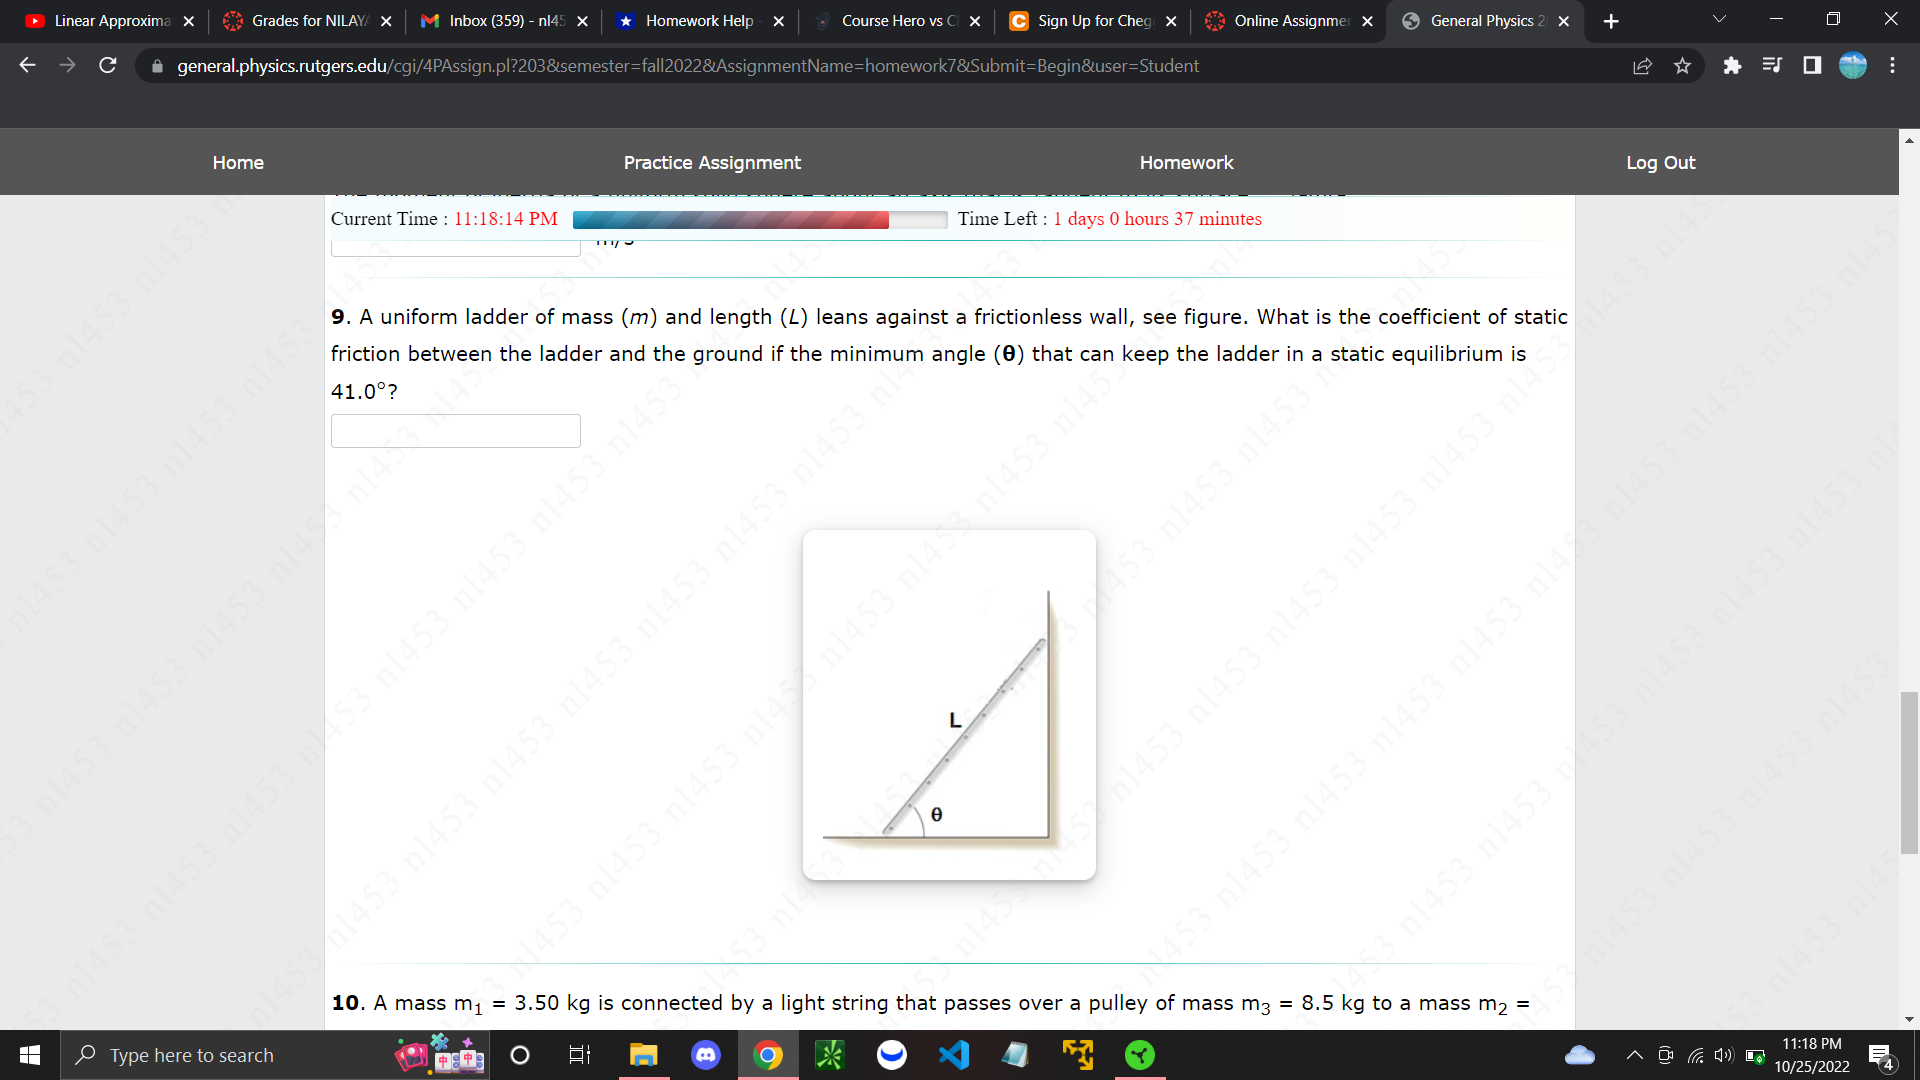1920x1080 pixels.
Task: Open Chrome's side panel icon
Action: coord(1812,65)
